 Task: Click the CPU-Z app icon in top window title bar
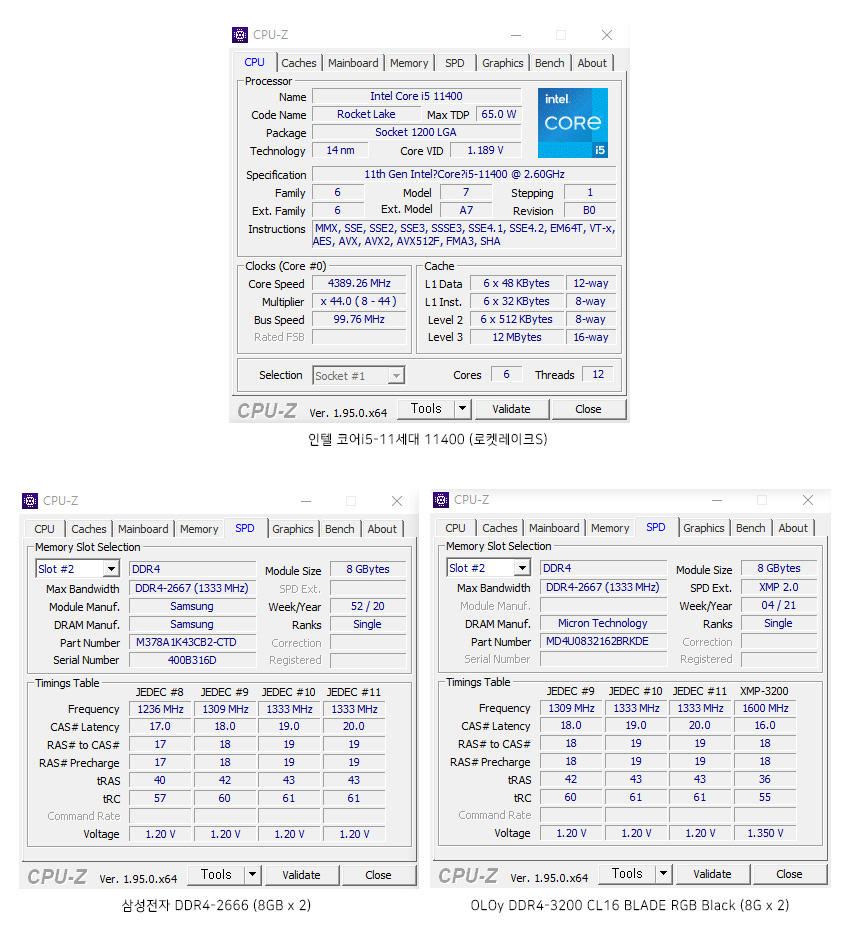(x=240, y=35)
